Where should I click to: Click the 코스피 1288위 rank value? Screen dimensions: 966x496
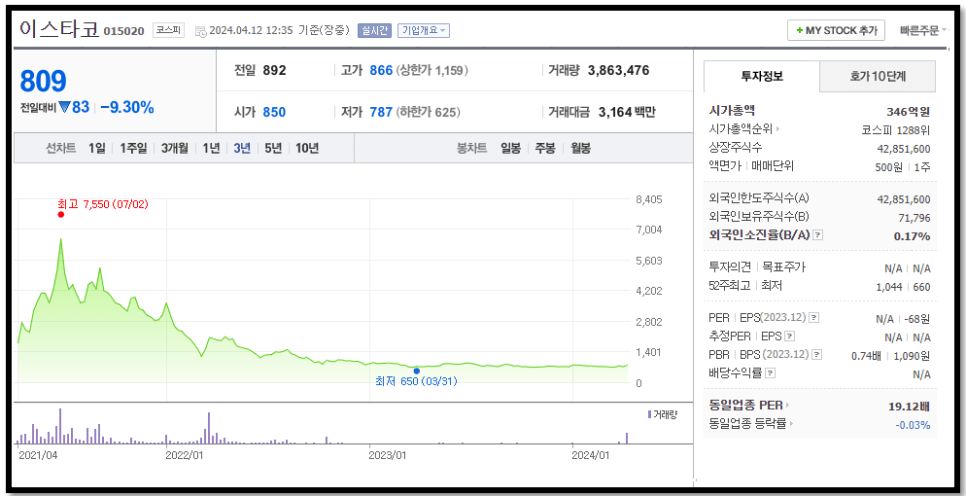tap(896, 131)
